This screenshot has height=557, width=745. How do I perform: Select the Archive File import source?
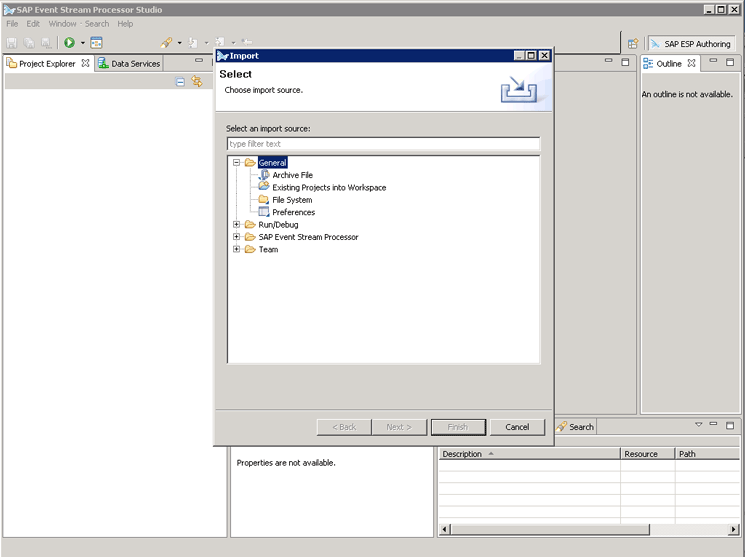(292, 175)
